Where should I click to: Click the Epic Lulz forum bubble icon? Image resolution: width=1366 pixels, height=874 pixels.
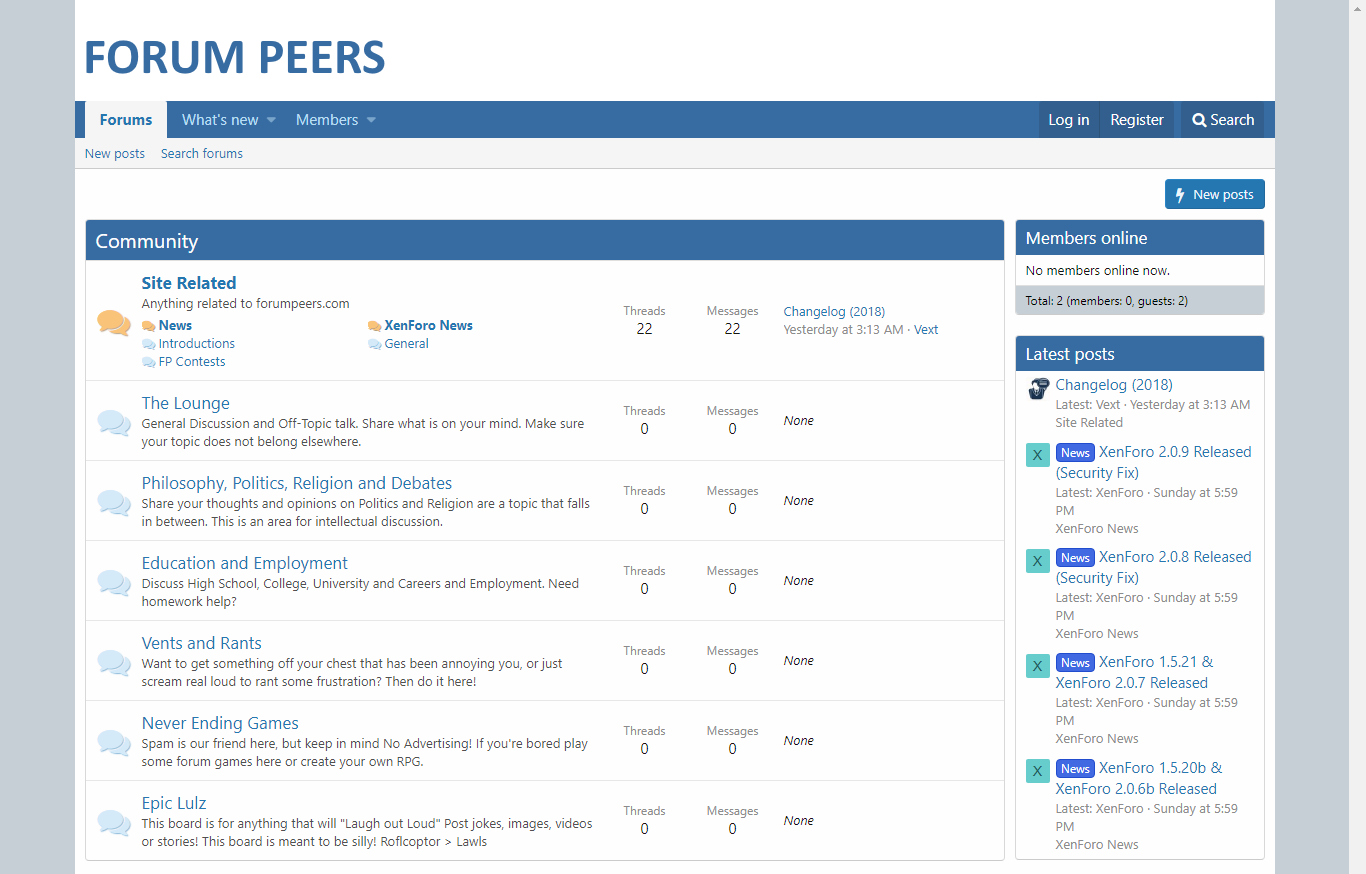coord(113,822)
